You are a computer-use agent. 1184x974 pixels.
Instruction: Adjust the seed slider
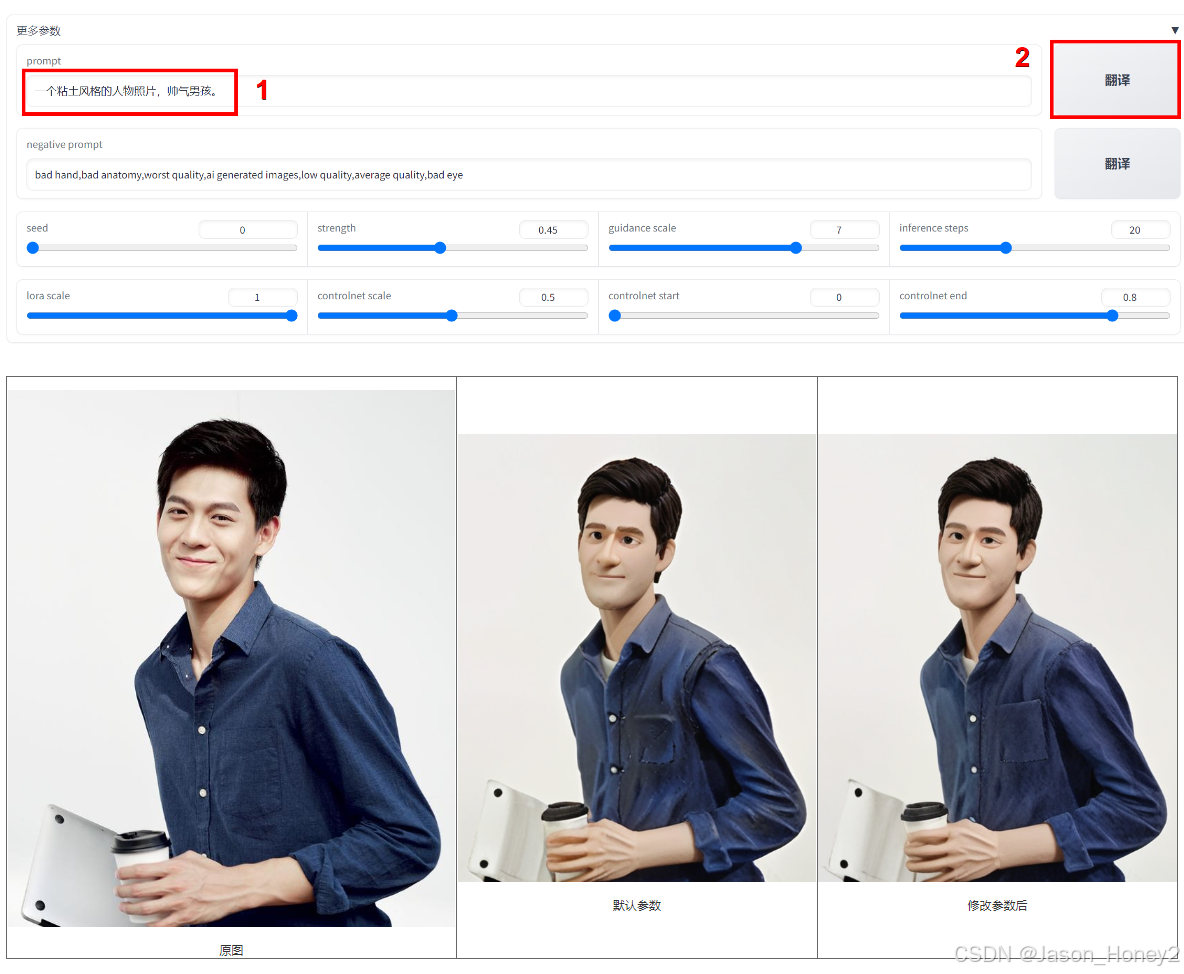click(162, 248)
